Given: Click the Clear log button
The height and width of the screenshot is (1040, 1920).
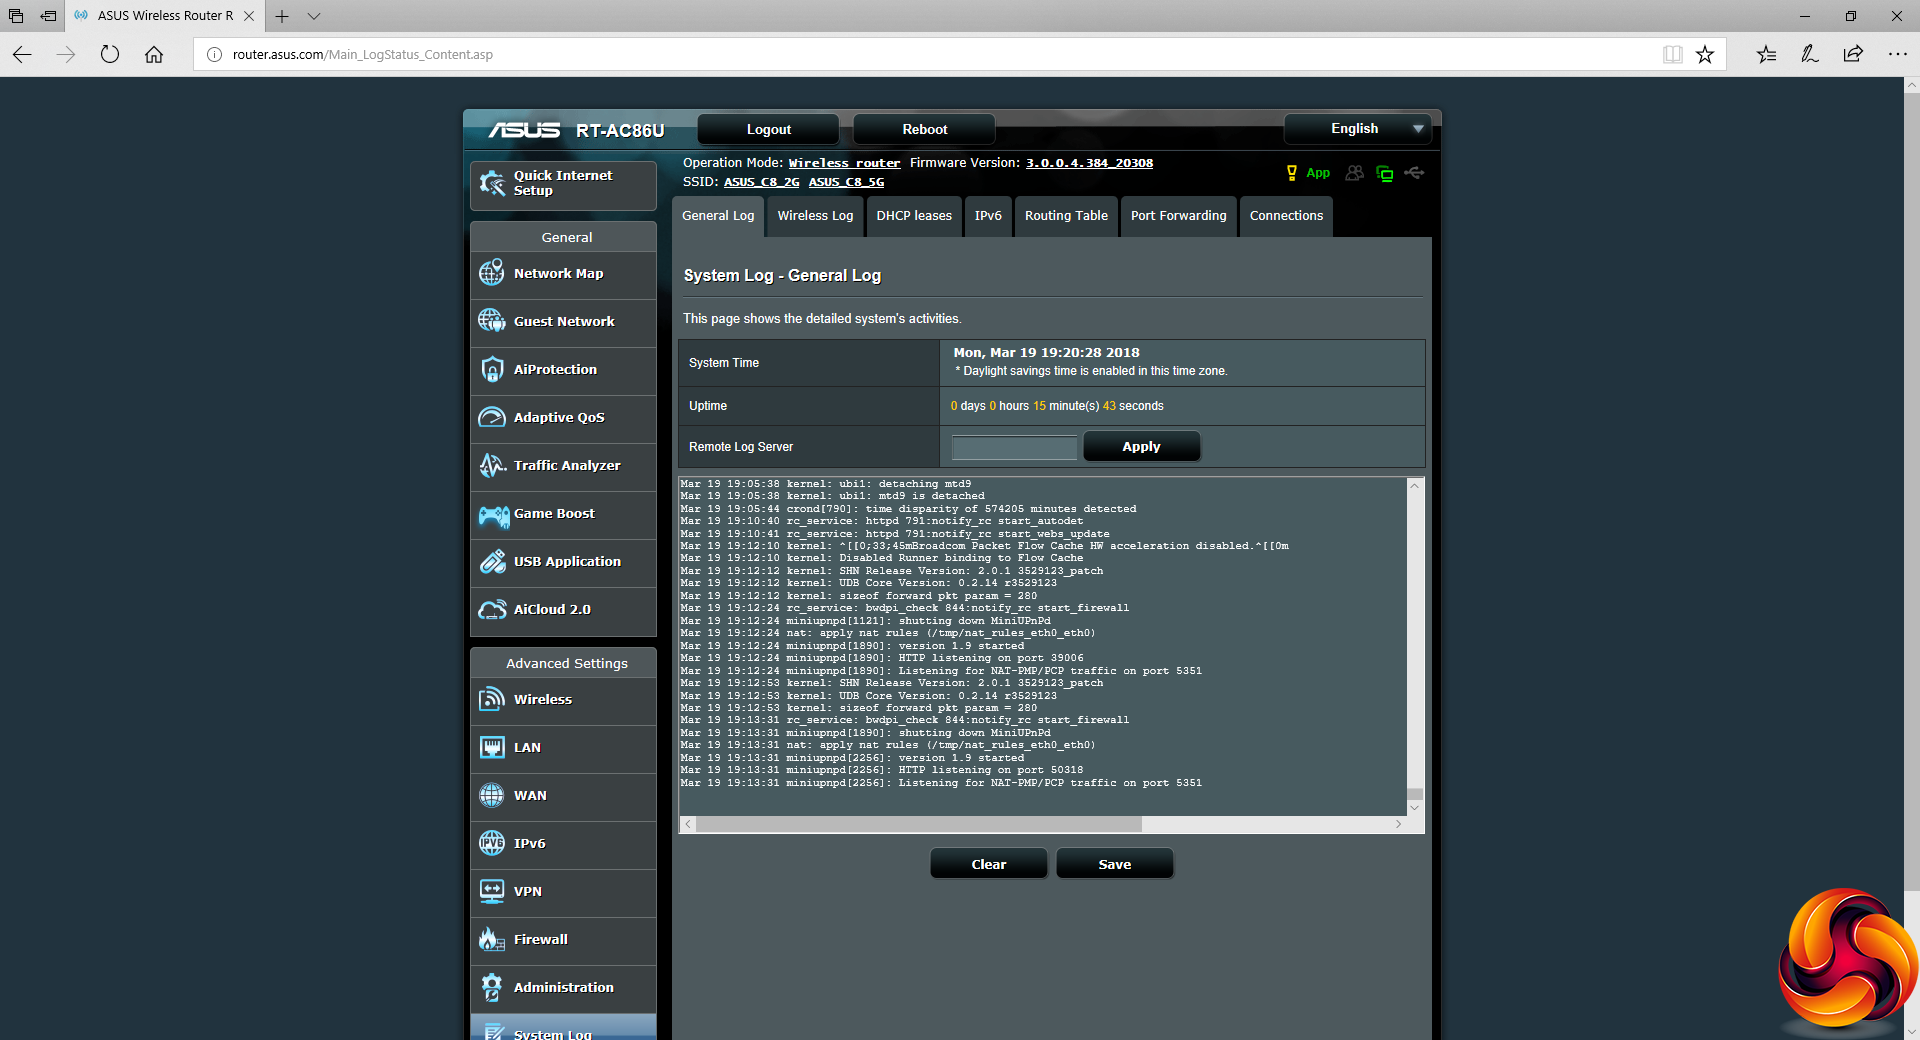Looking at the screenshot, I should coord(988,864).
